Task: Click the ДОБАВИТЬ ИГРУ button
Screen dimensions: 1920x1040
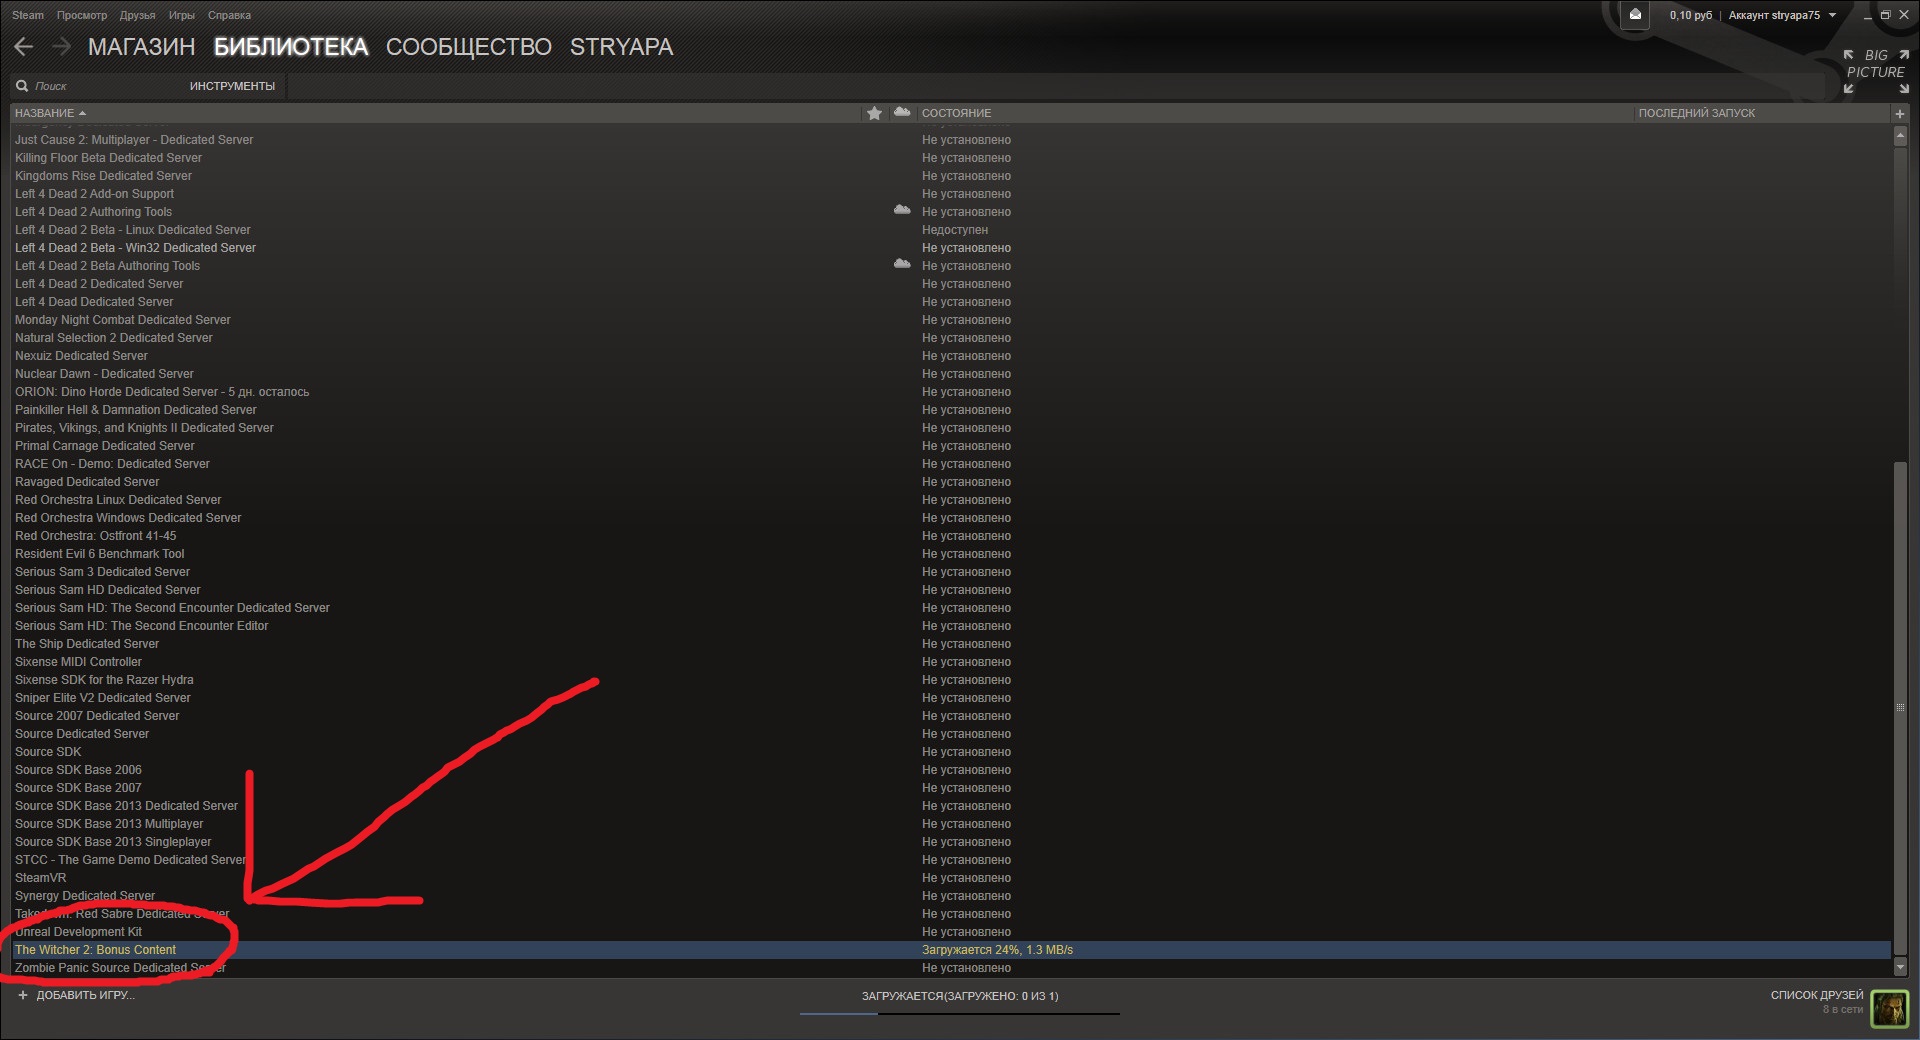Action: tap(76, 995)
